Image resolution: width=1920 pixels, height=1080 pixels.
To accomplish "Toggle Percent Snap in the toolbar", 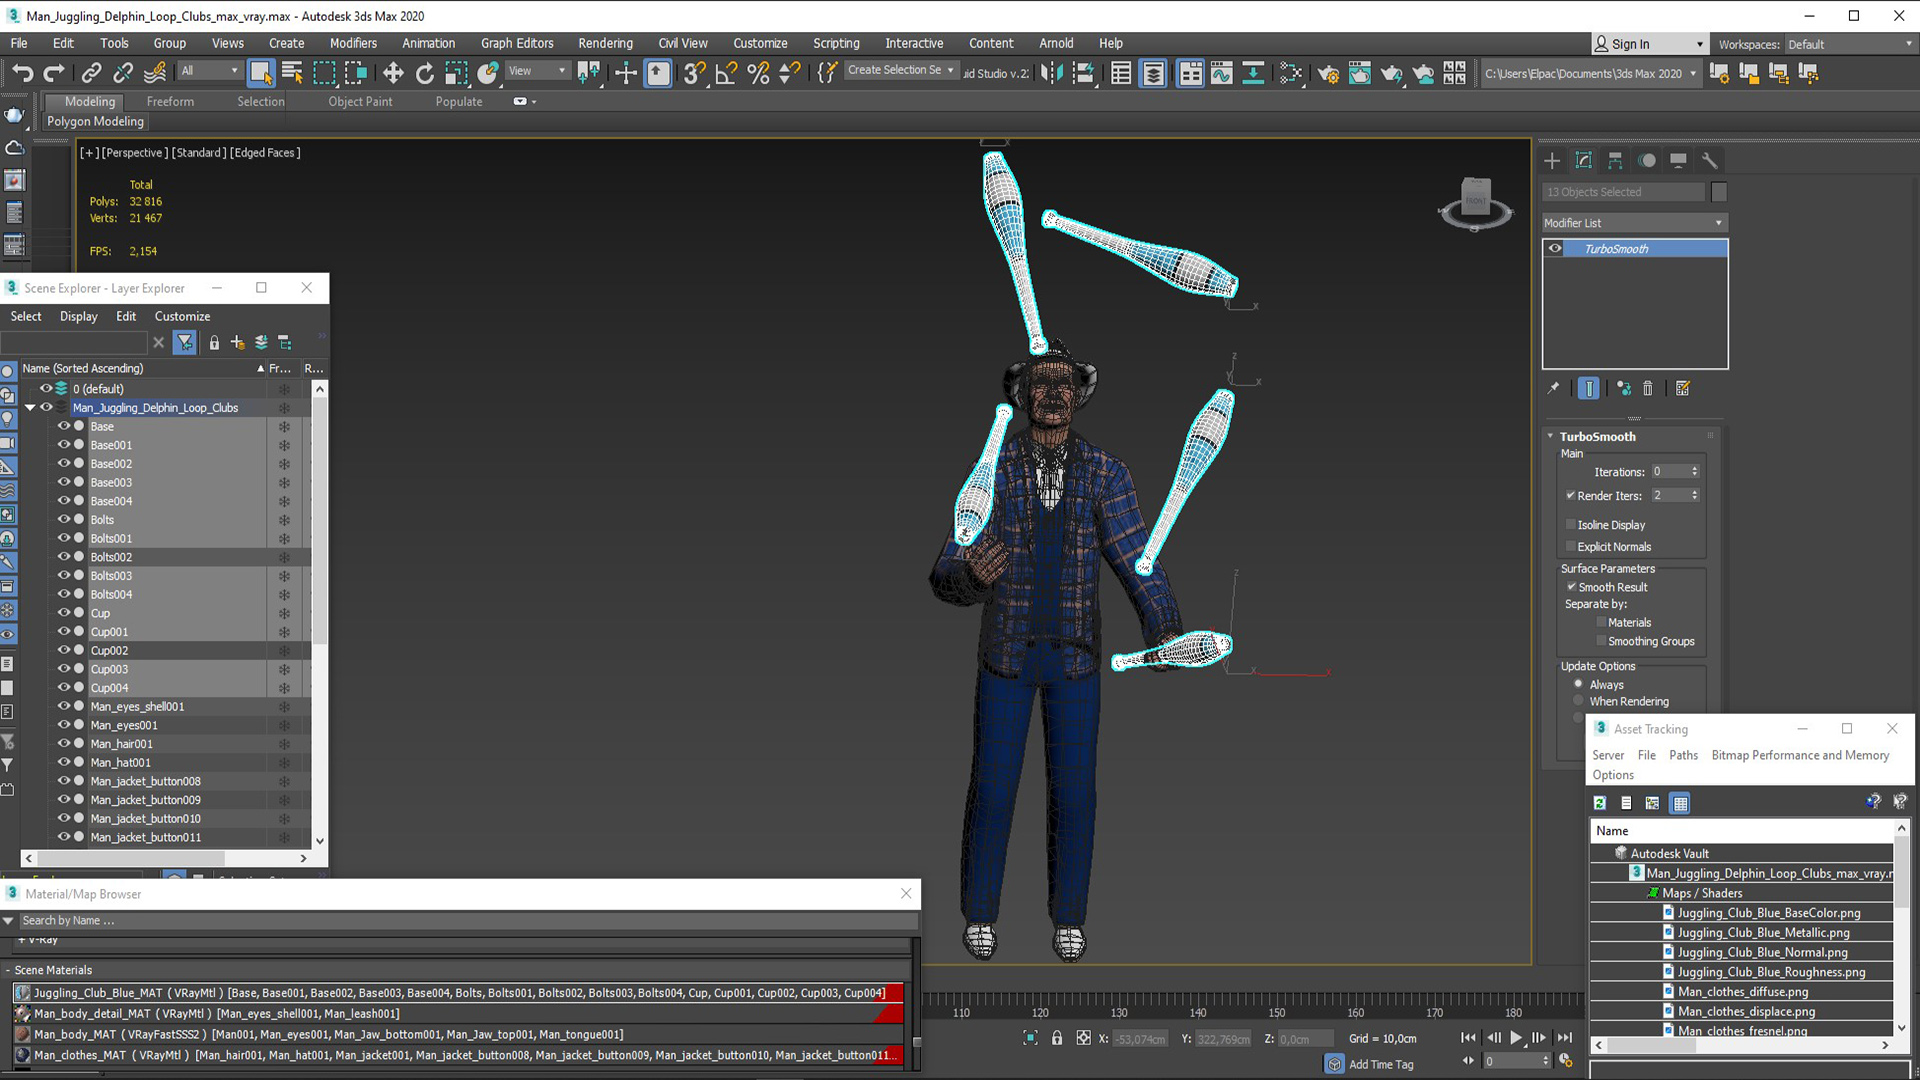I will 758,72.
